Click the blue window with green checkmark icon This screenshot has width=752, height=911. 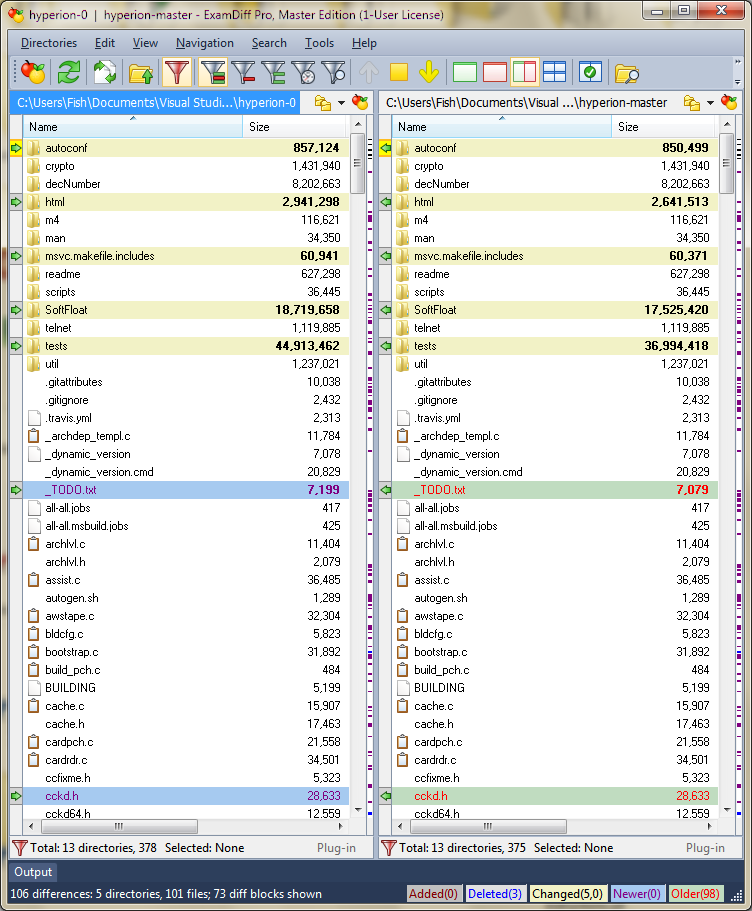click(590, 72)
